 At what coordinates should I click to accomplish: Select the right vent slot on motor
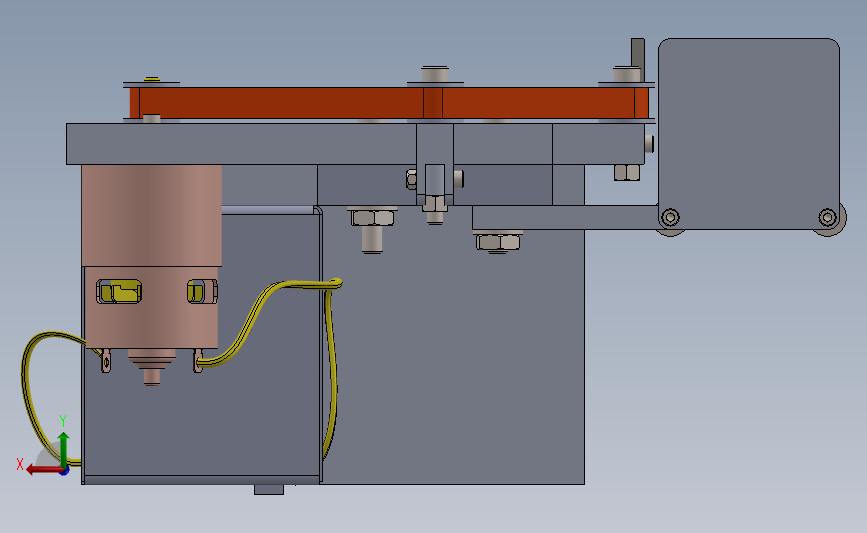coord(202,291)
